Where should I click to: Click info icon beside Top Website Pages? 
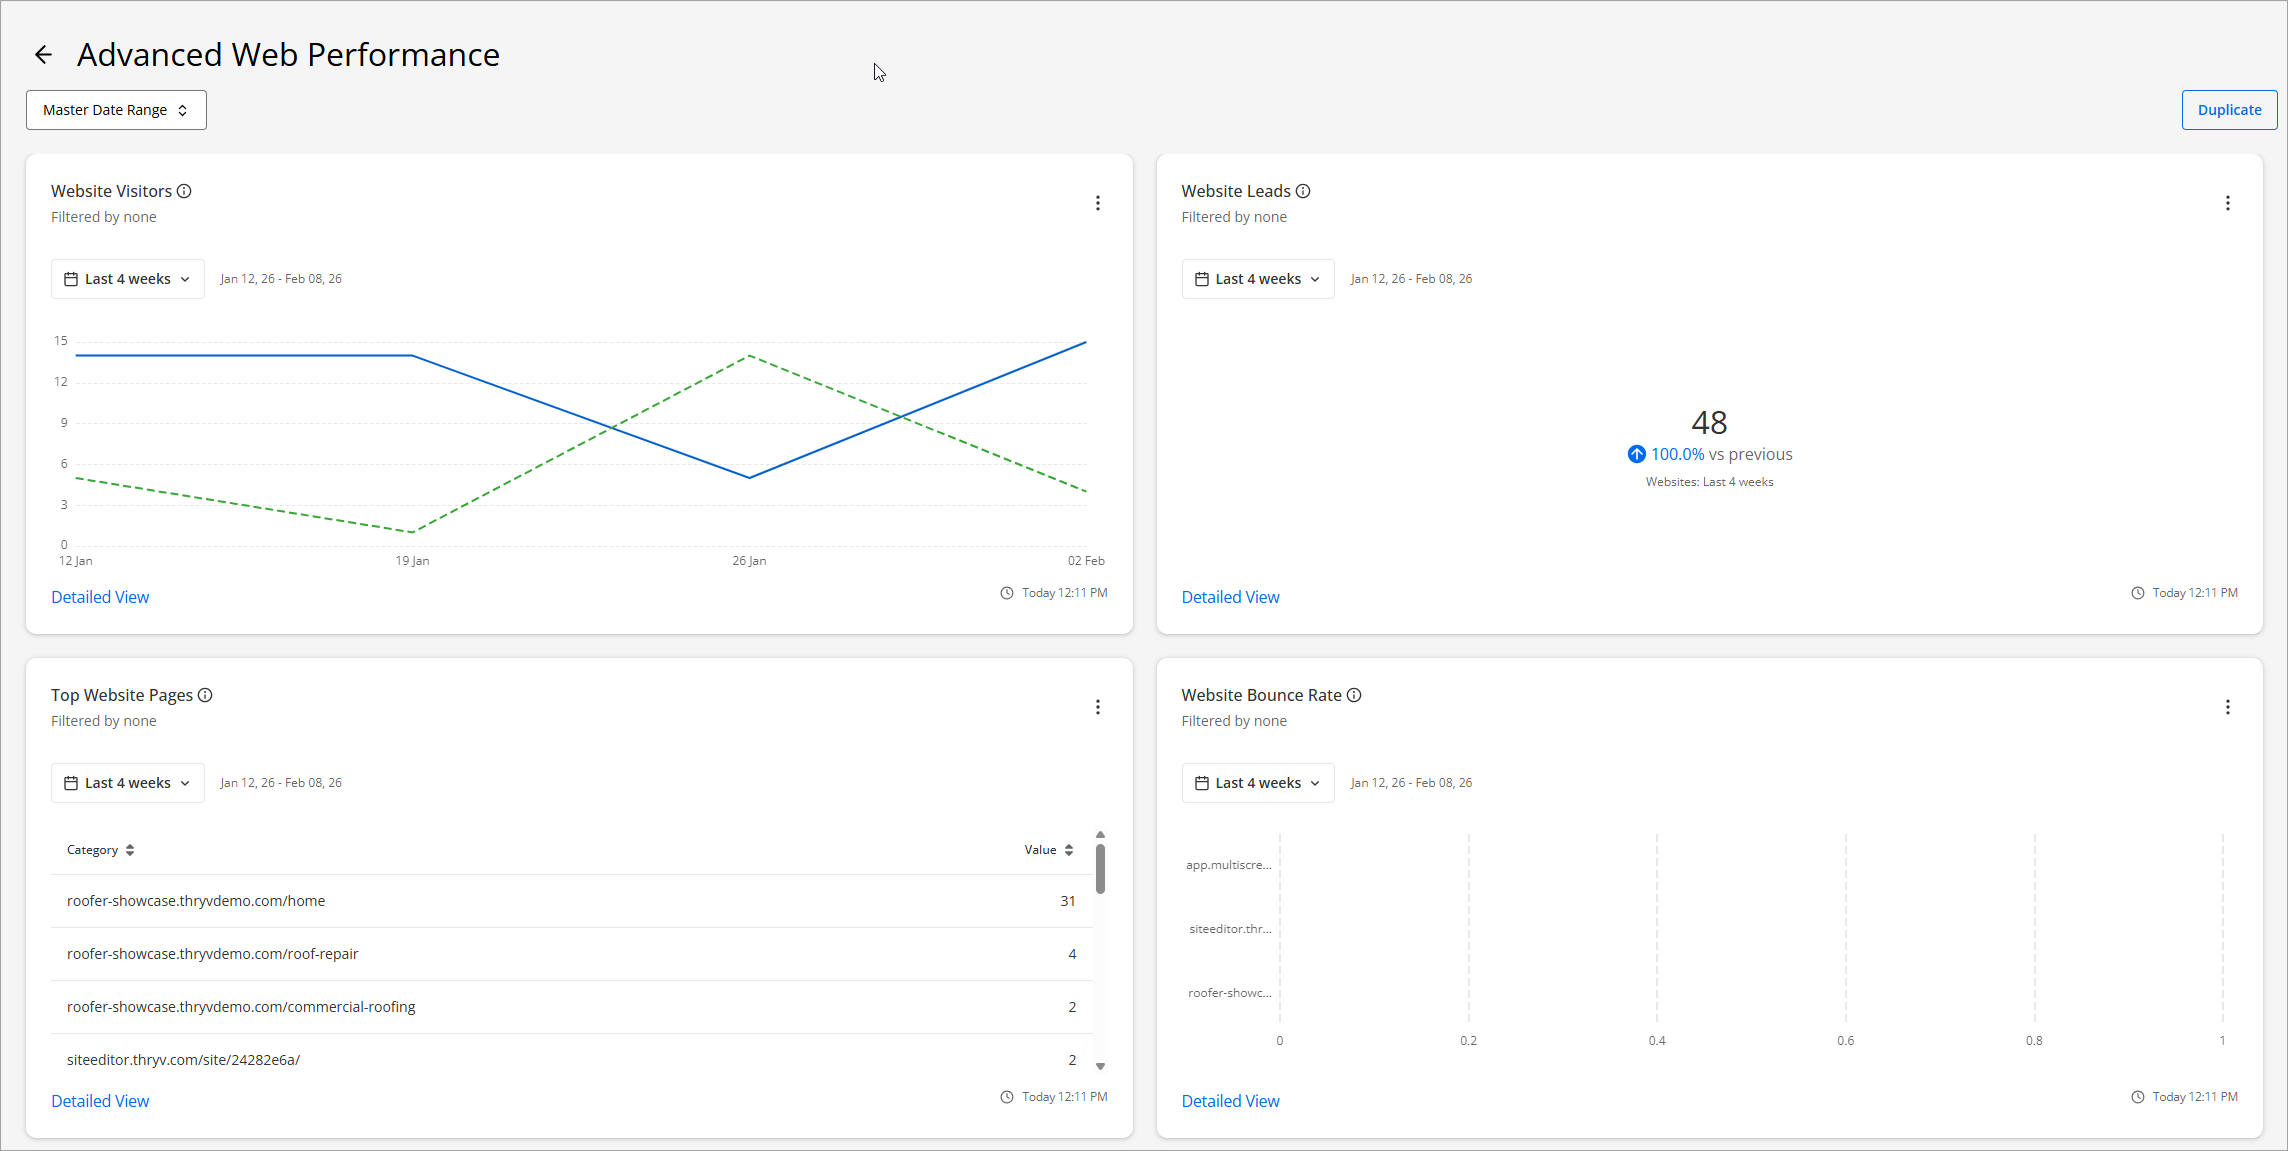(x=205, y=695)
